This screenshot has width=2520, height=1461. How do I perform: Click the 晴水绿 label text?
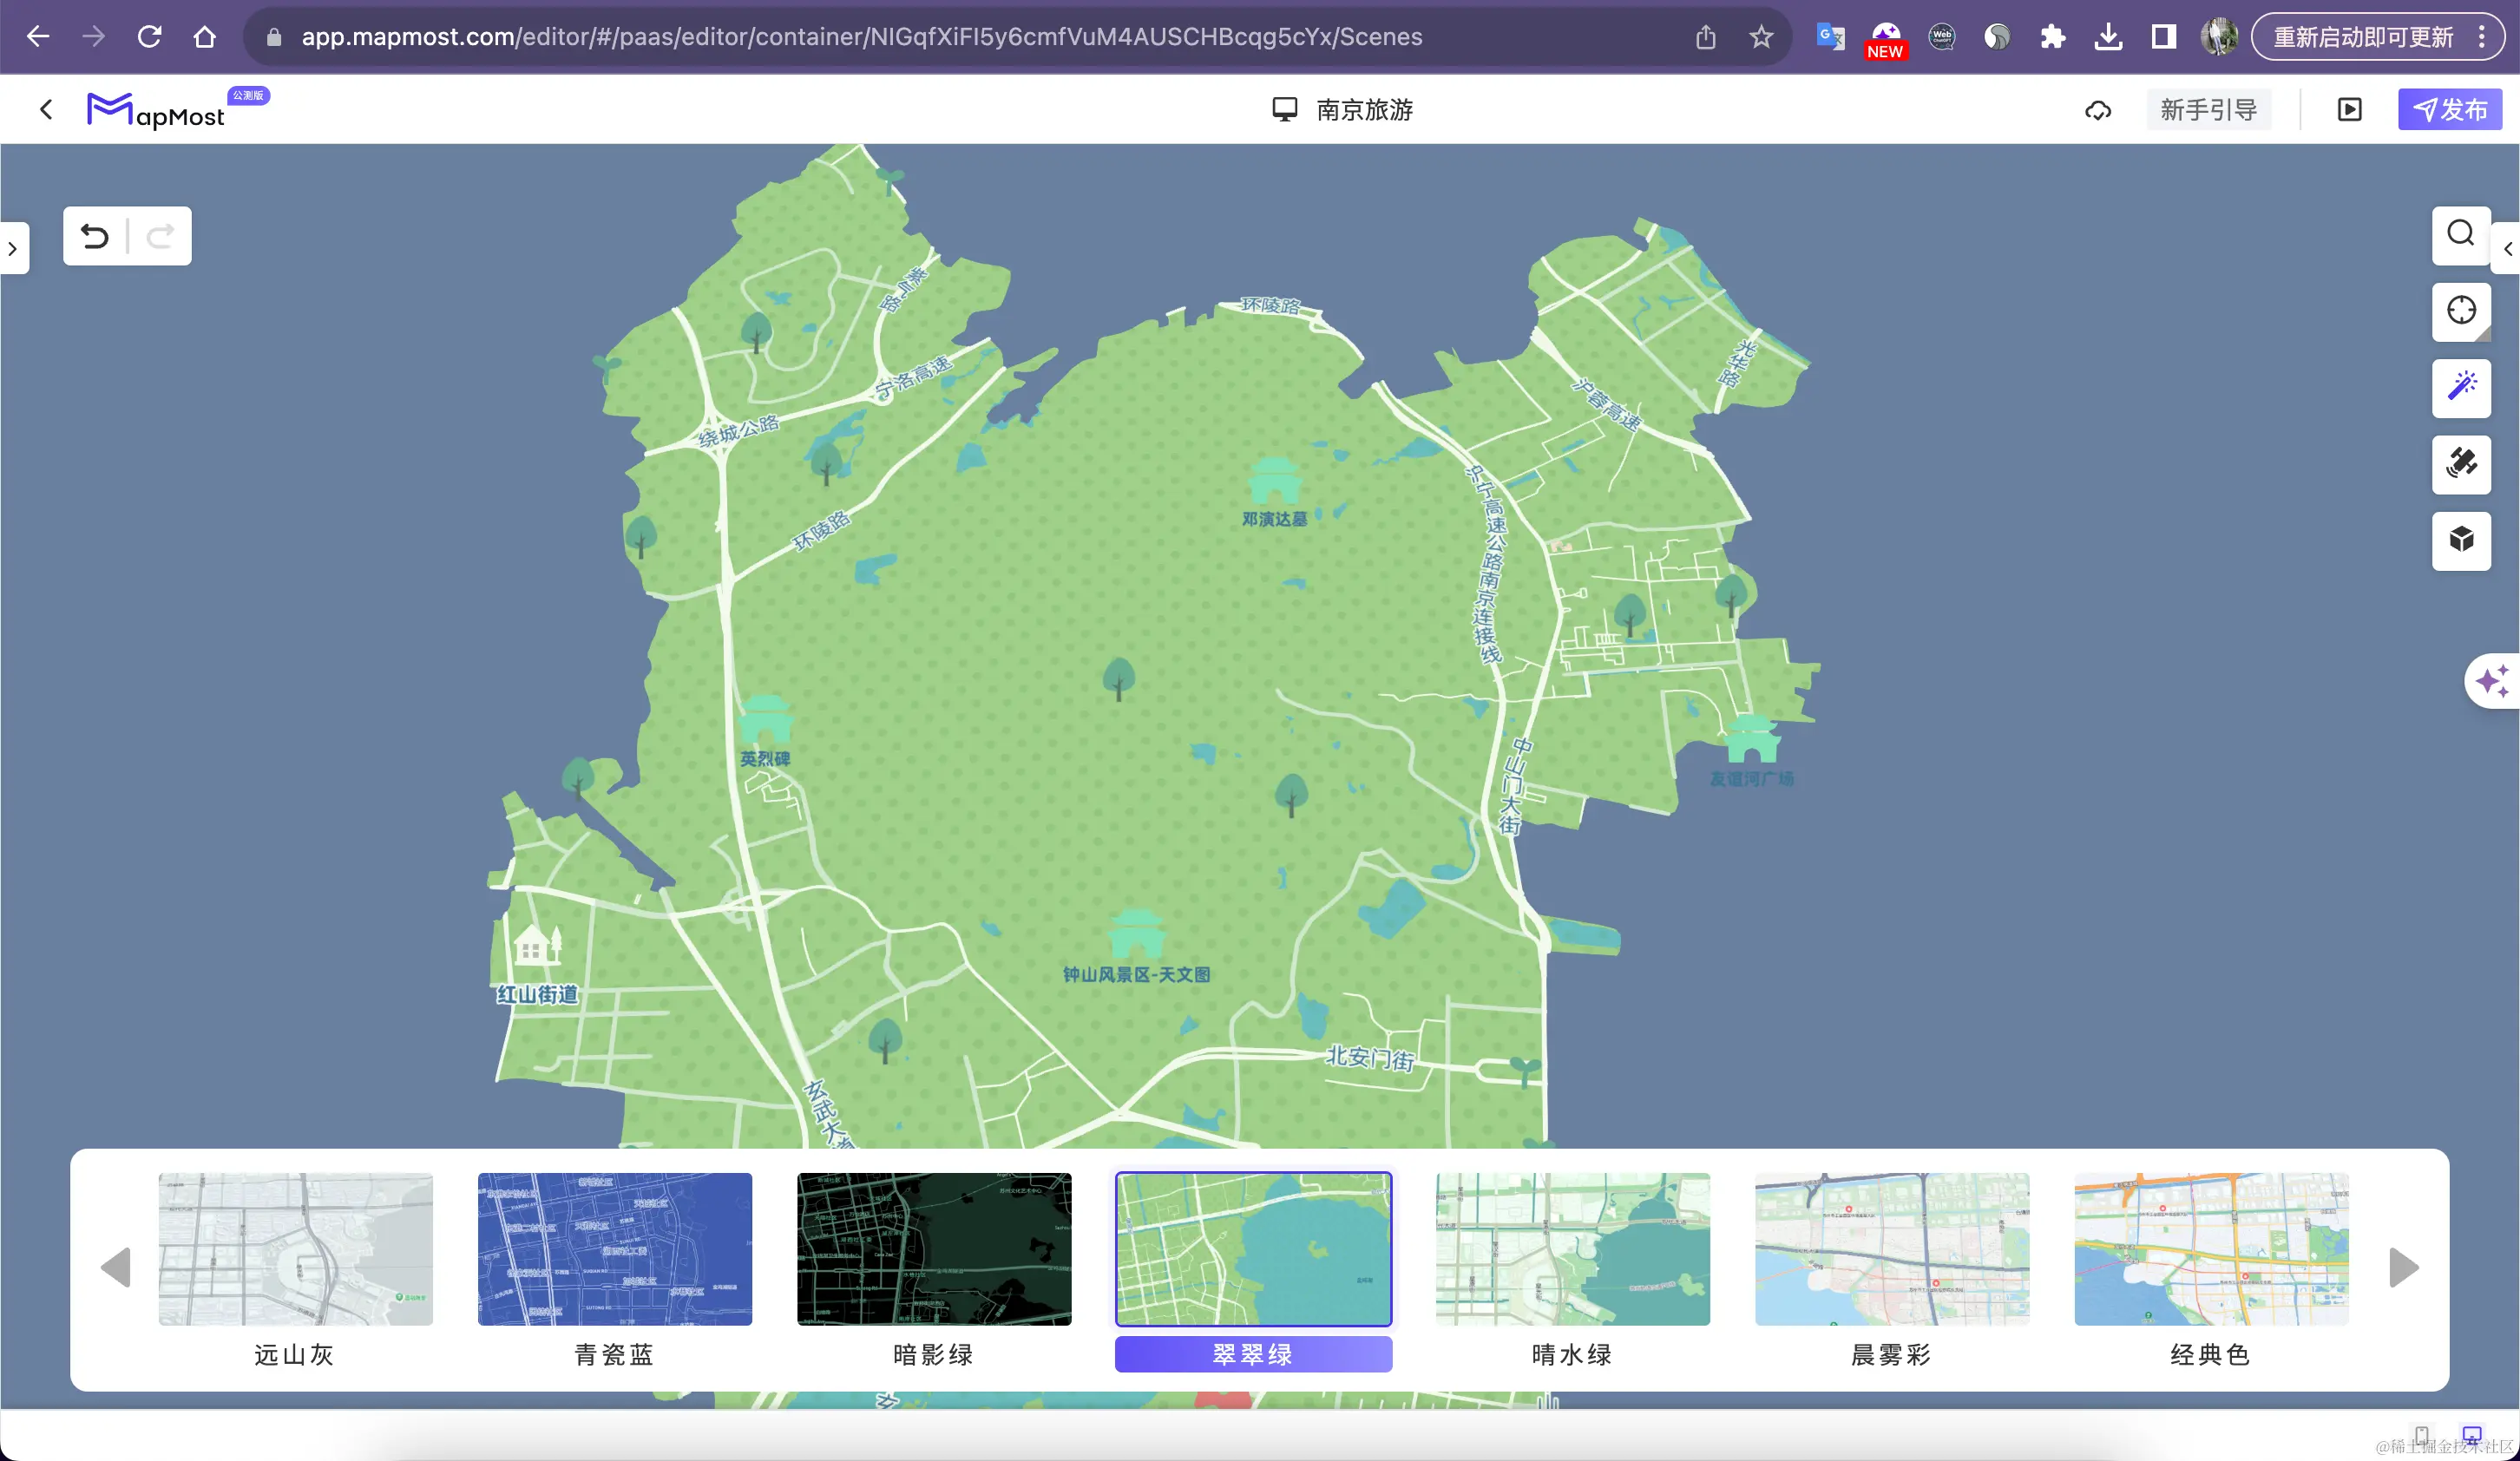(1572, 1355)
